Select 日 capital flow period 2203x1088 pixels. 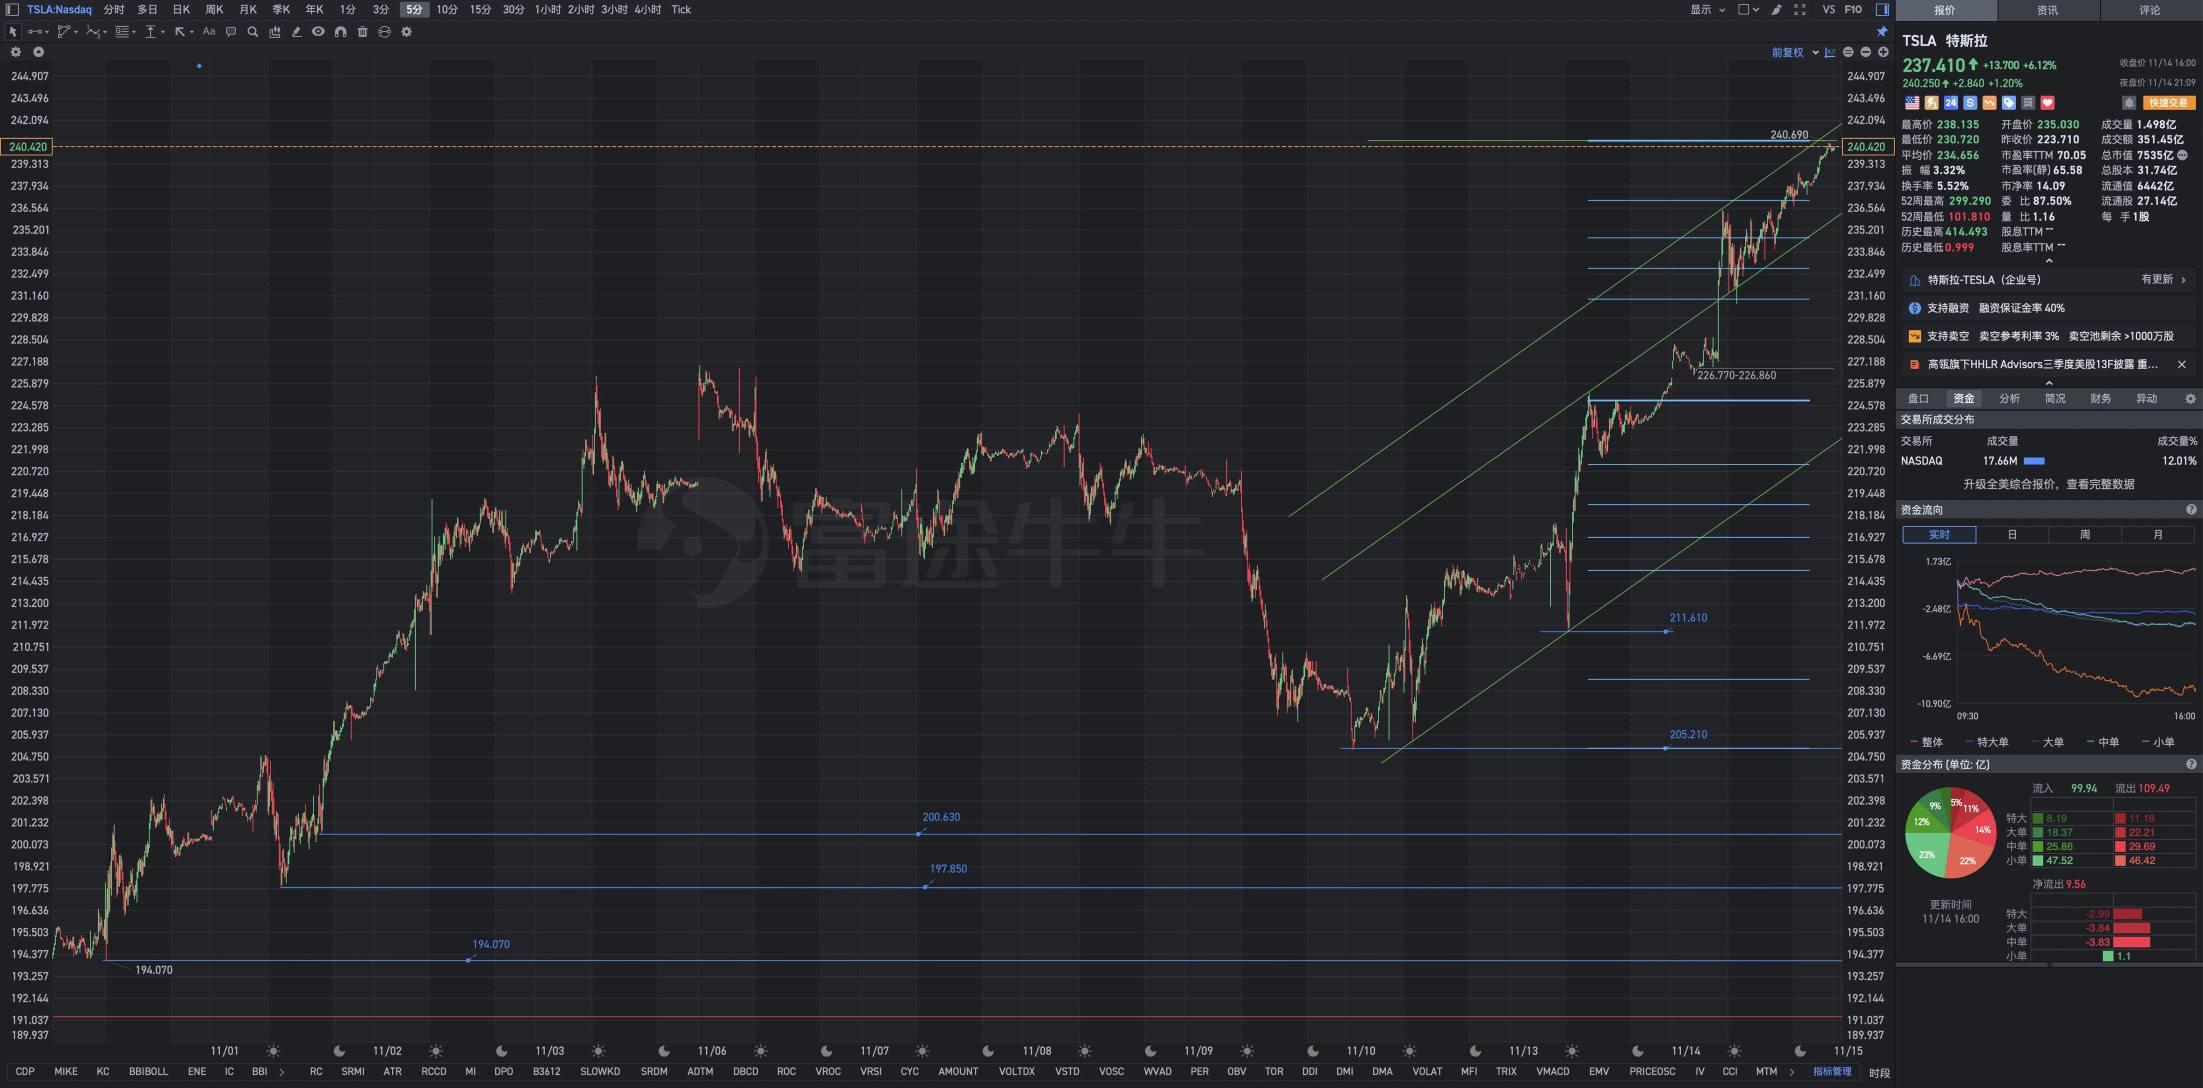click(x=2012, y=535)
